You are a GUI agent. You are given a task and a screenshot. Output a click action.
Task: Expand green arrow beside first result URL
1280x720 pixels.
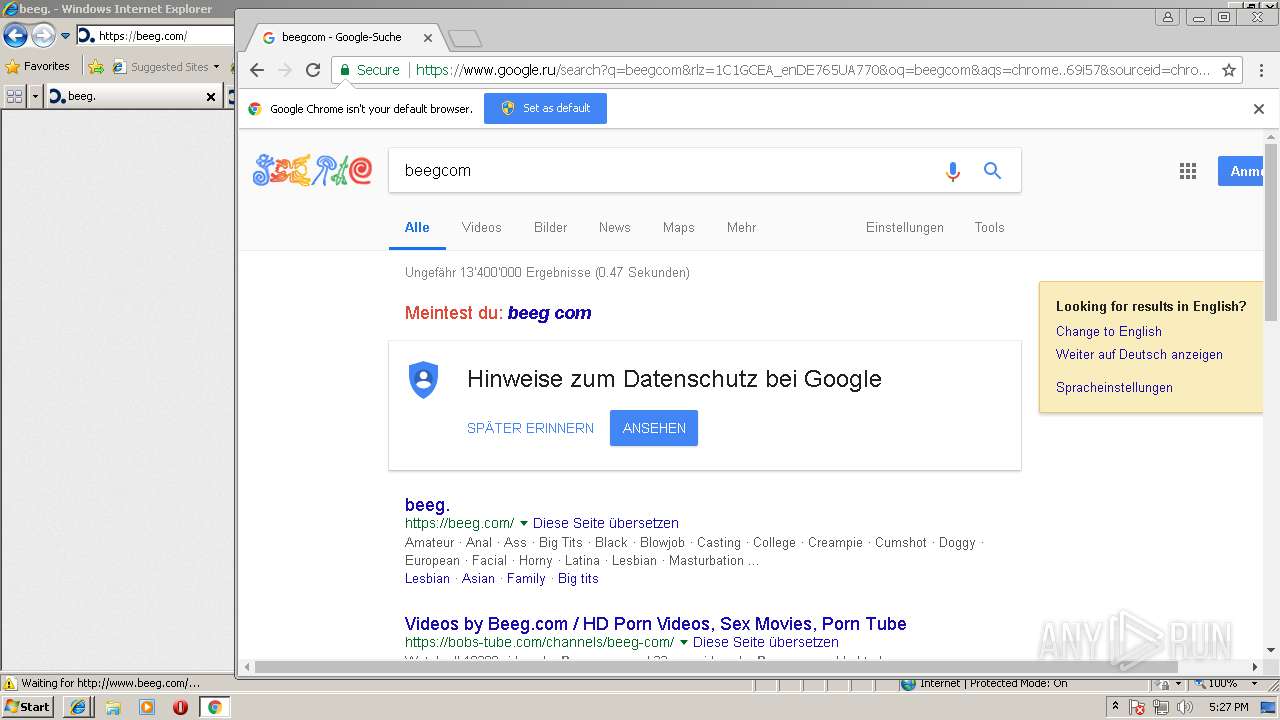pyautogui.click(x=524, y=523)
